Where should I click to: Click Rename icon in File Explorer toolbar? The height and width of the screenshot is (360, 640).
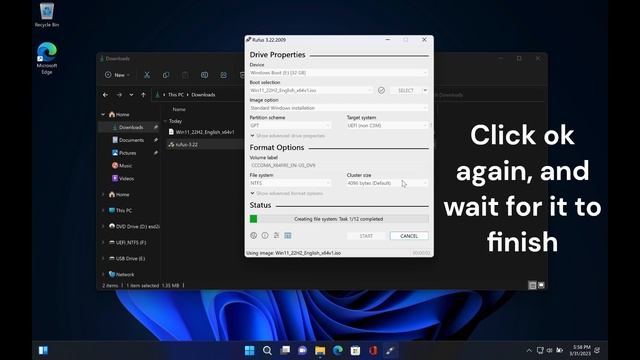pyautogui.click(x=204, y=75)
